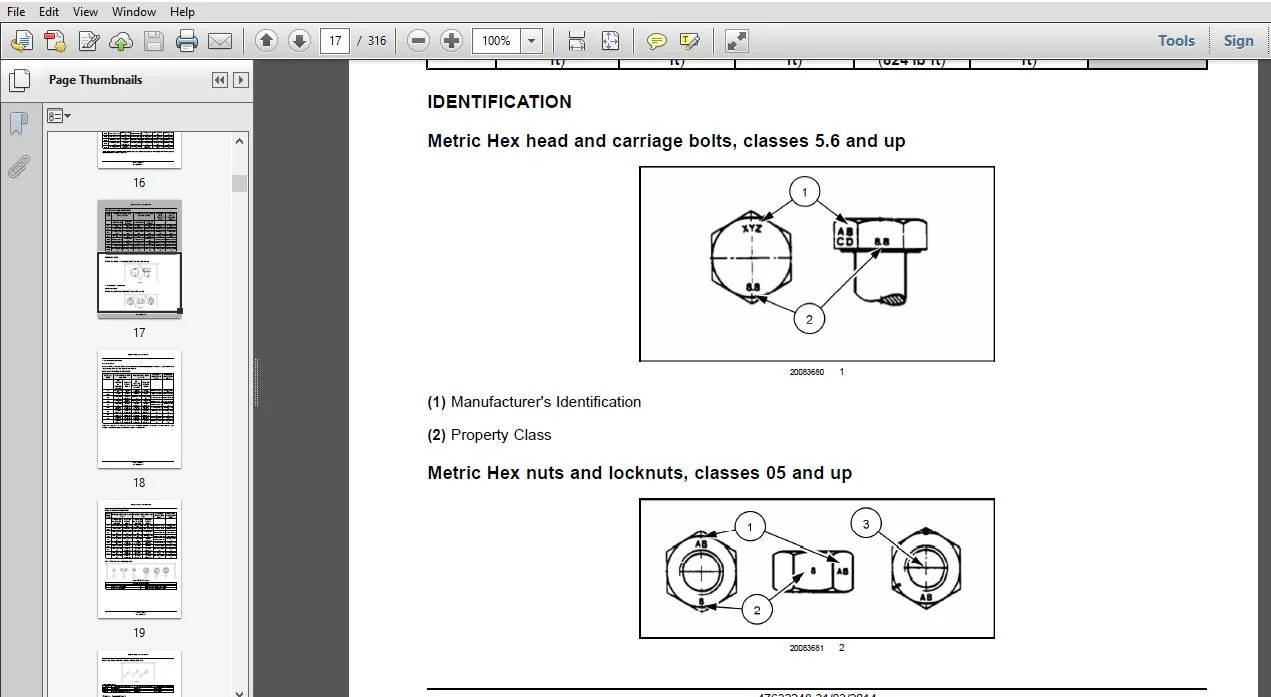This screenshot has height=697, width=1271.
Task: Click the Save floppy disk icon
Action: coord(153,41)
